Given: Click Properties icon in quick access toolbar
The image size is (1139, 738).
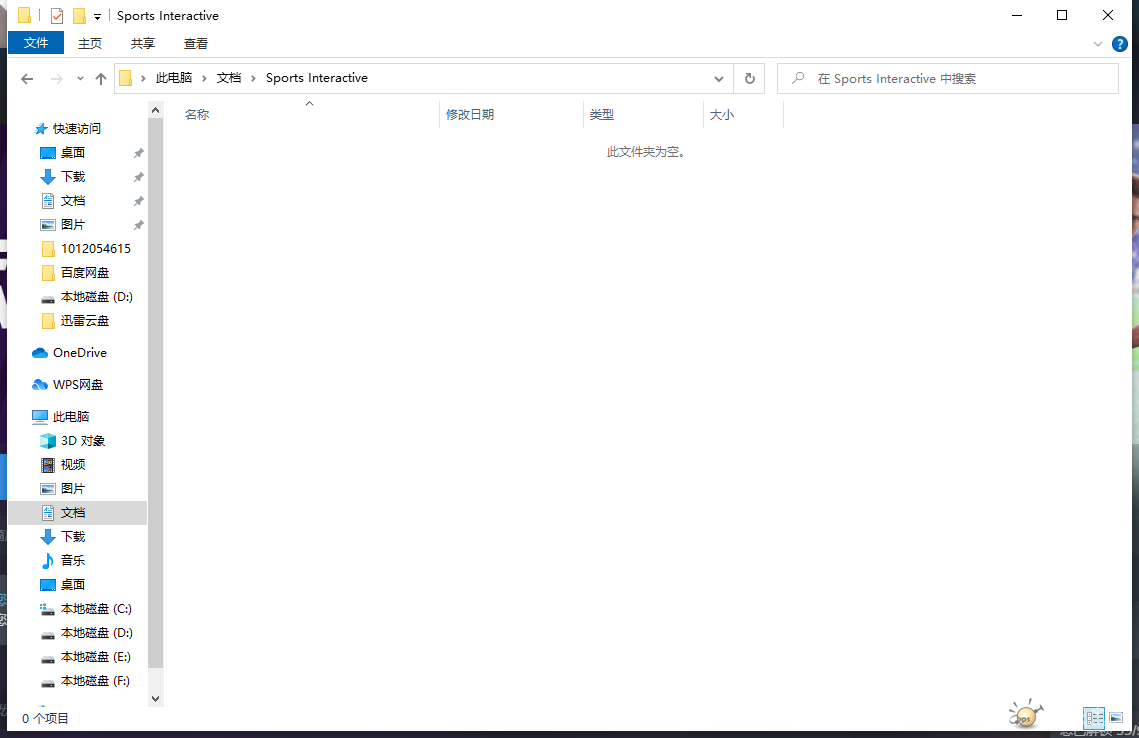Looking at the screenshot, I should click(x=57, y=16).
